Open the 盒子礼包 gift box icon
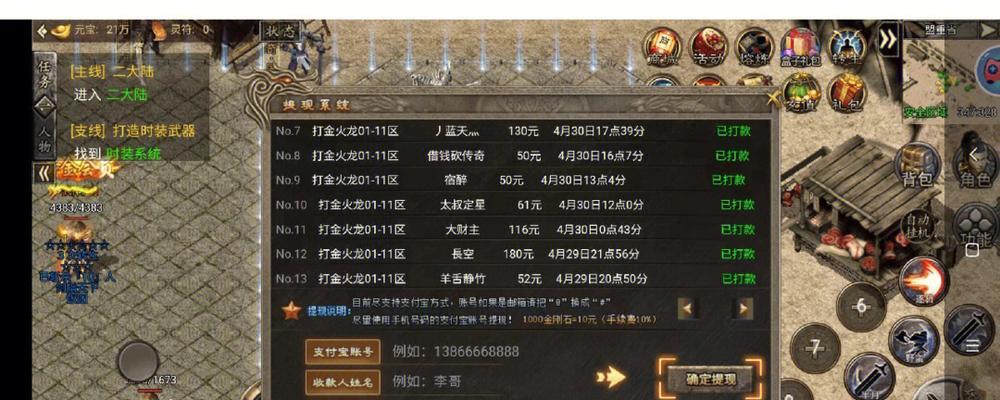Screen dimensions: 1000x400 (x=800, y=47)
